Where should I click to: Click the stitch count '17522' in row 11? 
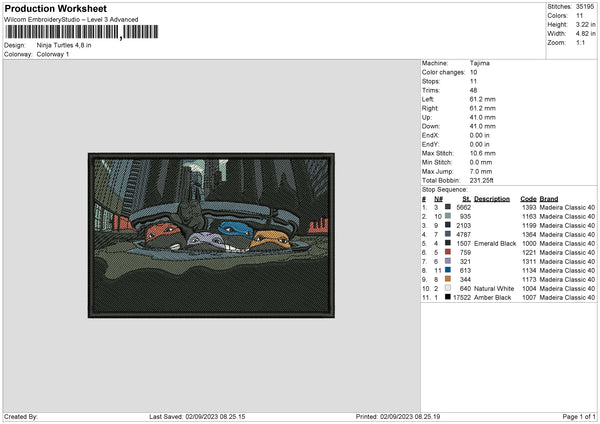click(462, 297)
